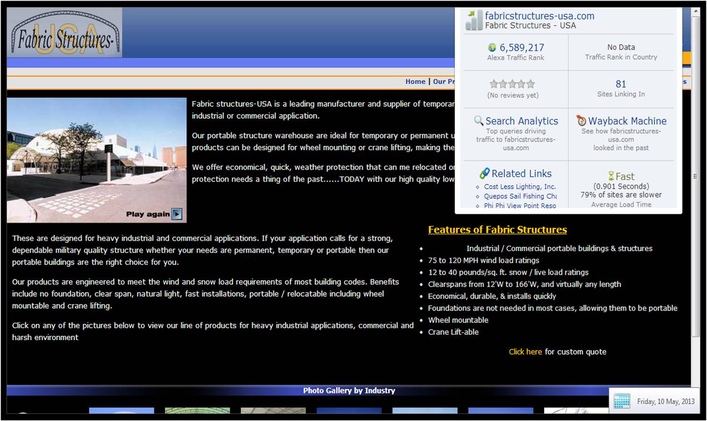Click '75 to 120 MPH wind load ratings'
707x421 pixels.
483,260
